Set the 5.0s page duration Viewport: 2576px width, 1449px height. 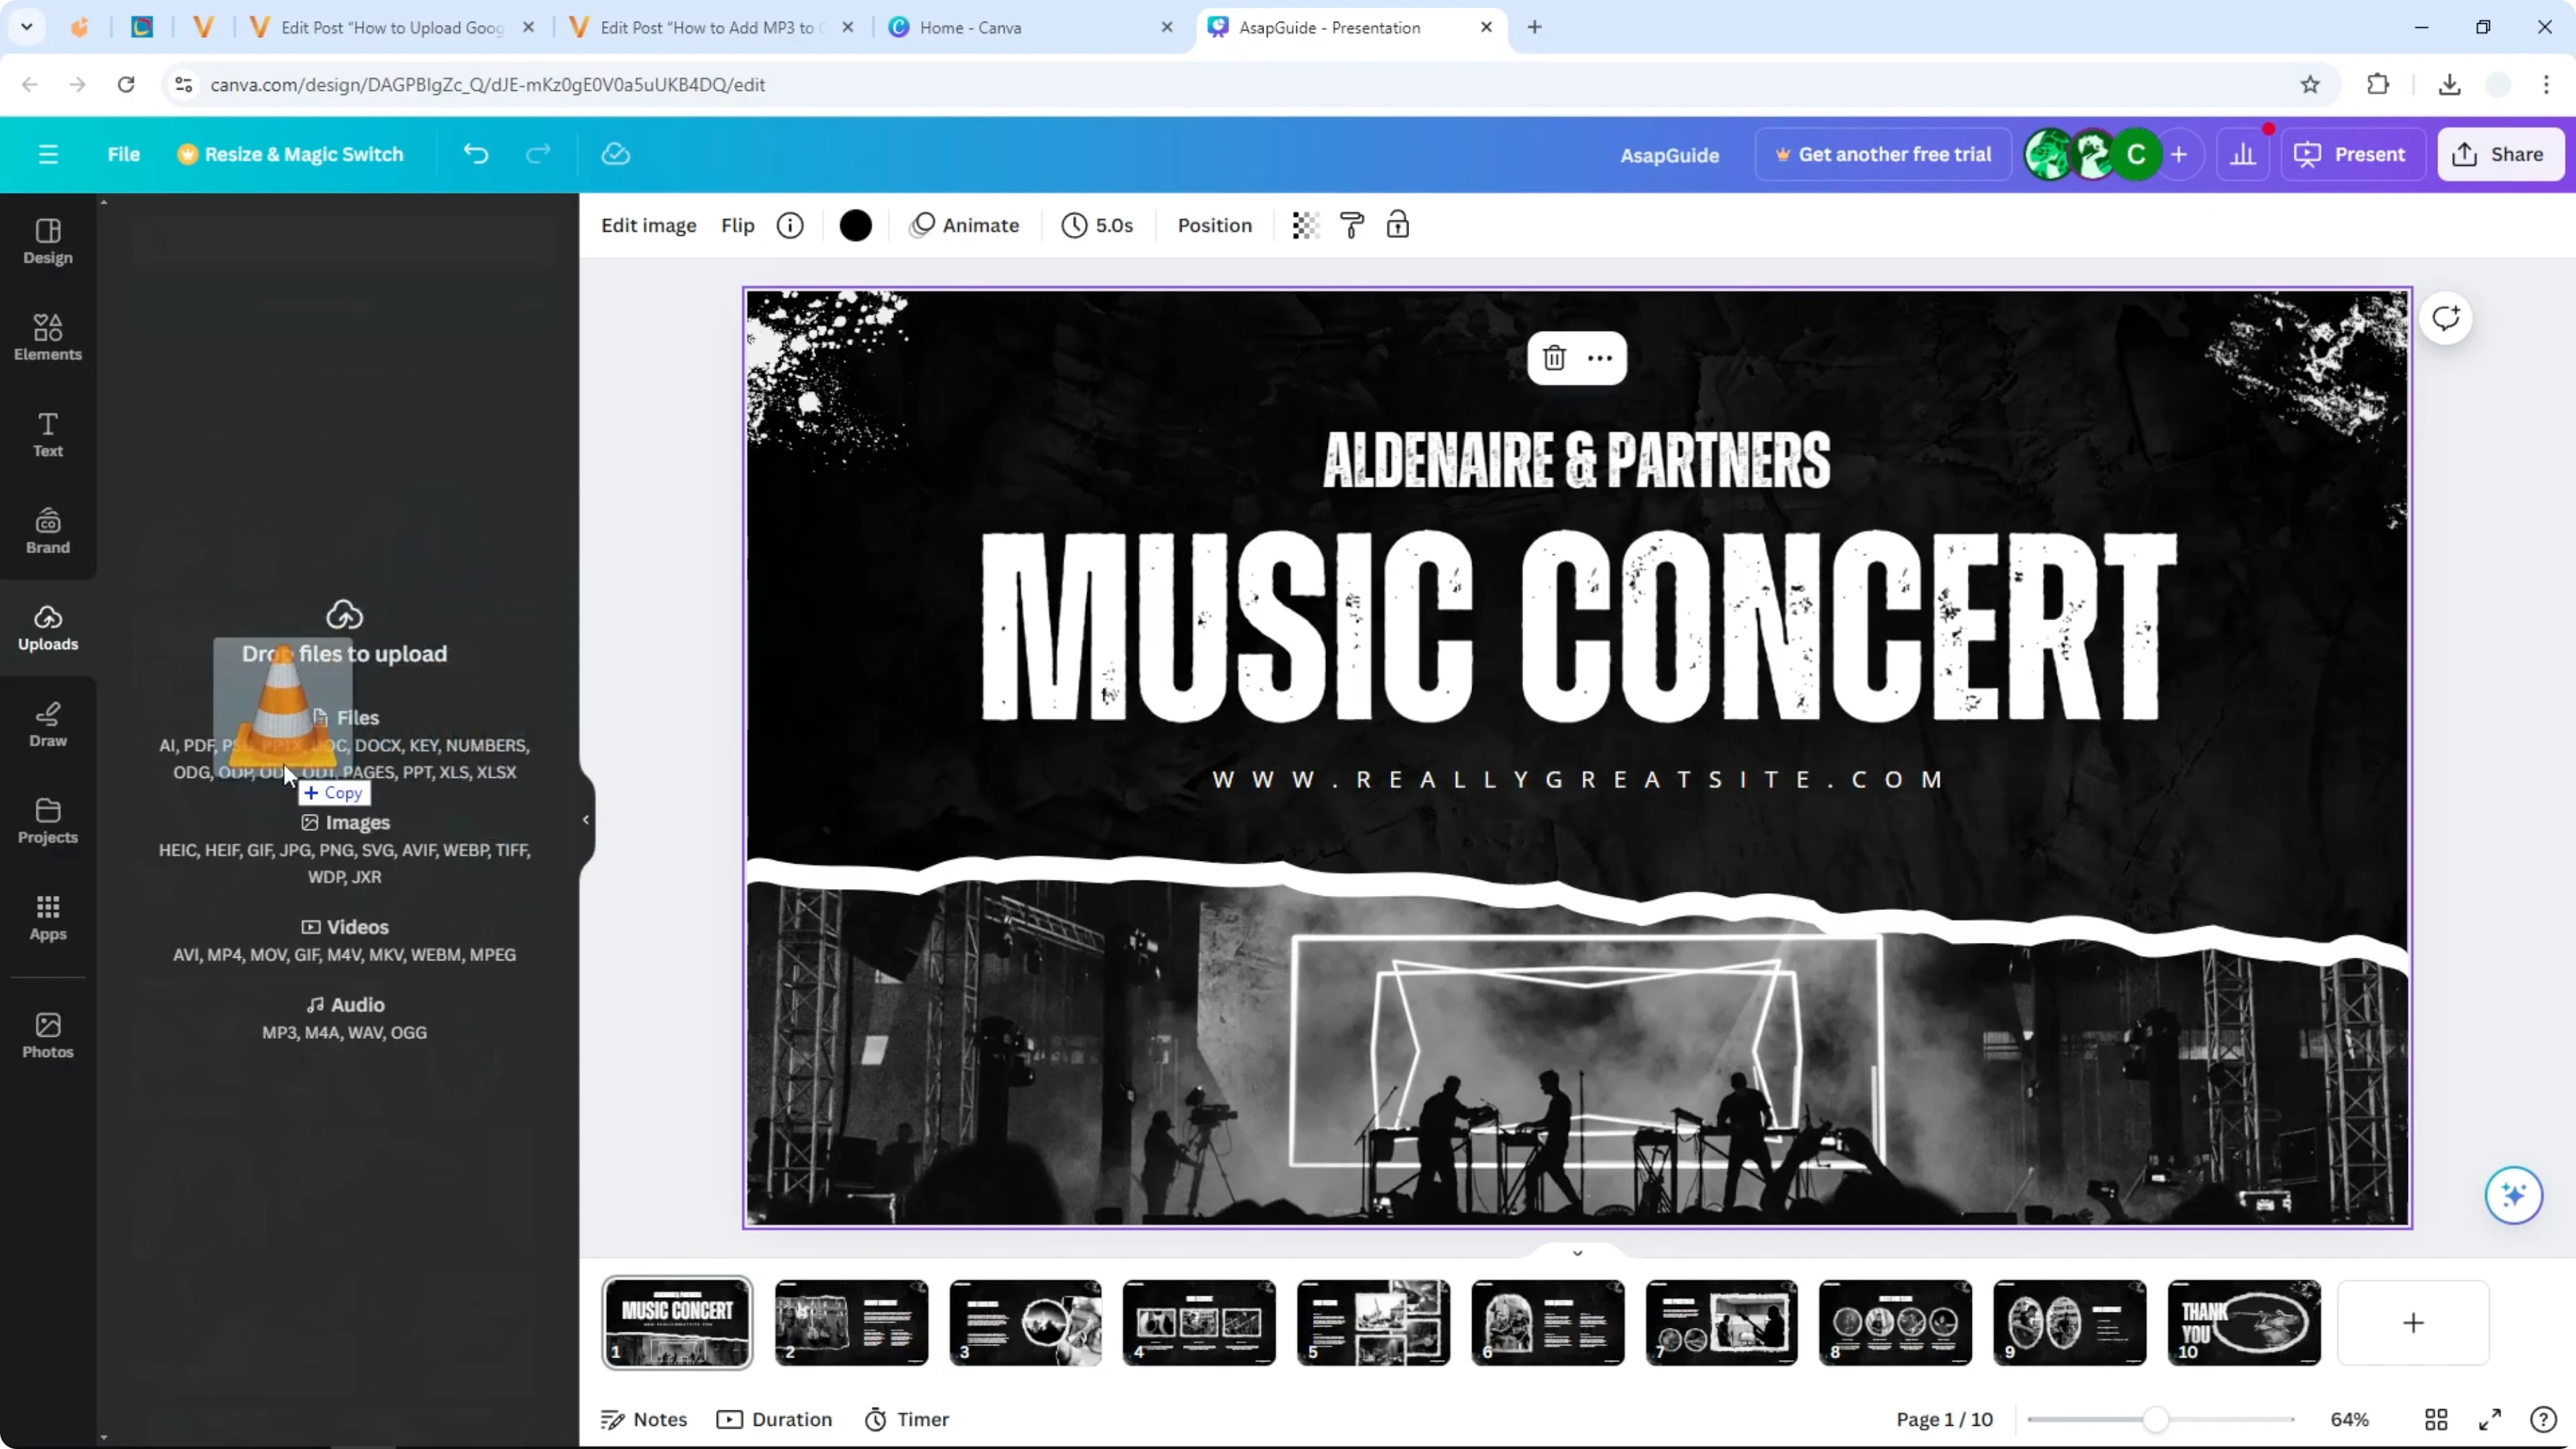1097,225
